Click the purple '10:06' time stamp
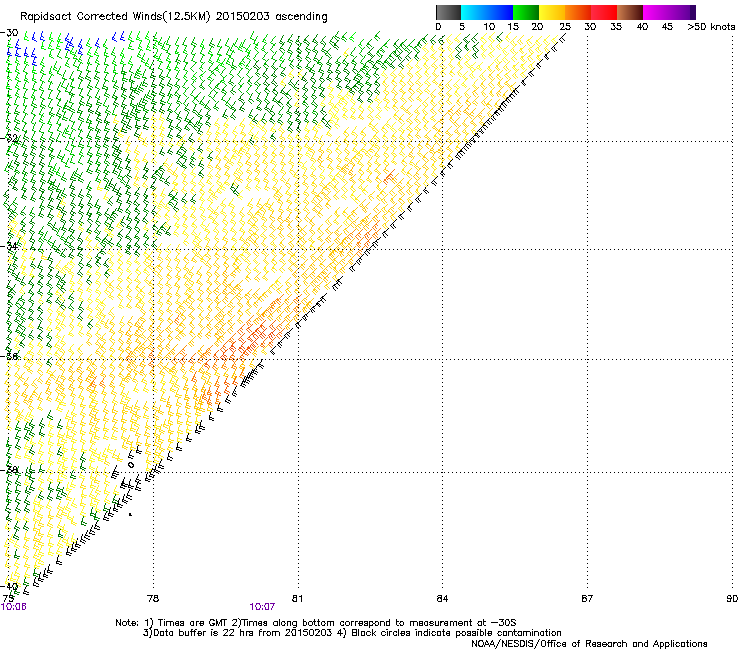This screenshot has height=650, width=740. tap(14, 607)
